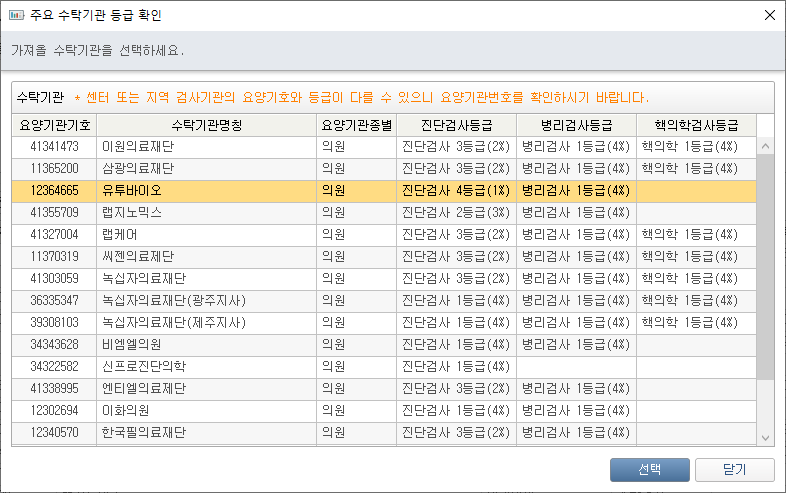Click the 진단검사등급 column header
The image size is (786, 493).
tap(456, 125)
